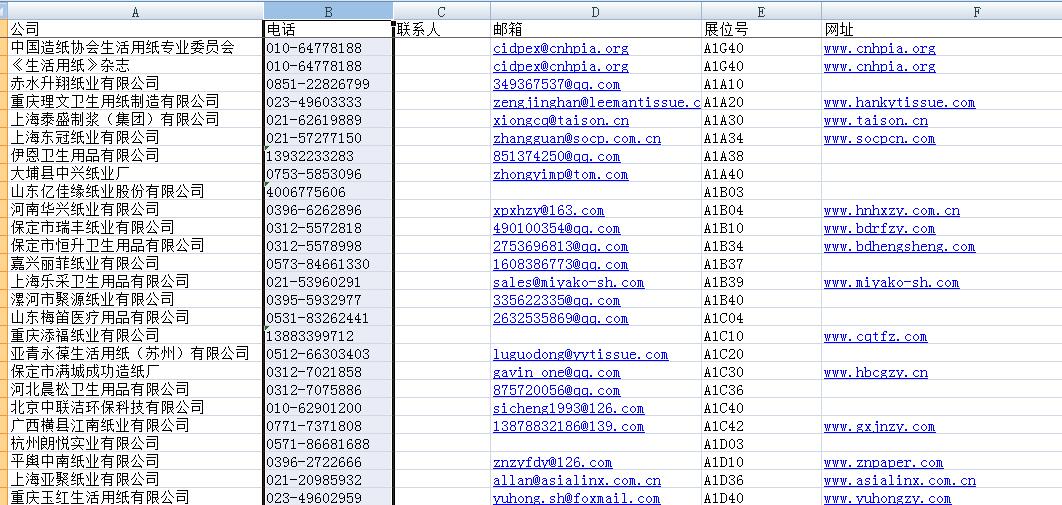Select cell 漯河市聚源纸业有限公司
1062x505 pixels.
pyautogui.click(x=135, y=301)
